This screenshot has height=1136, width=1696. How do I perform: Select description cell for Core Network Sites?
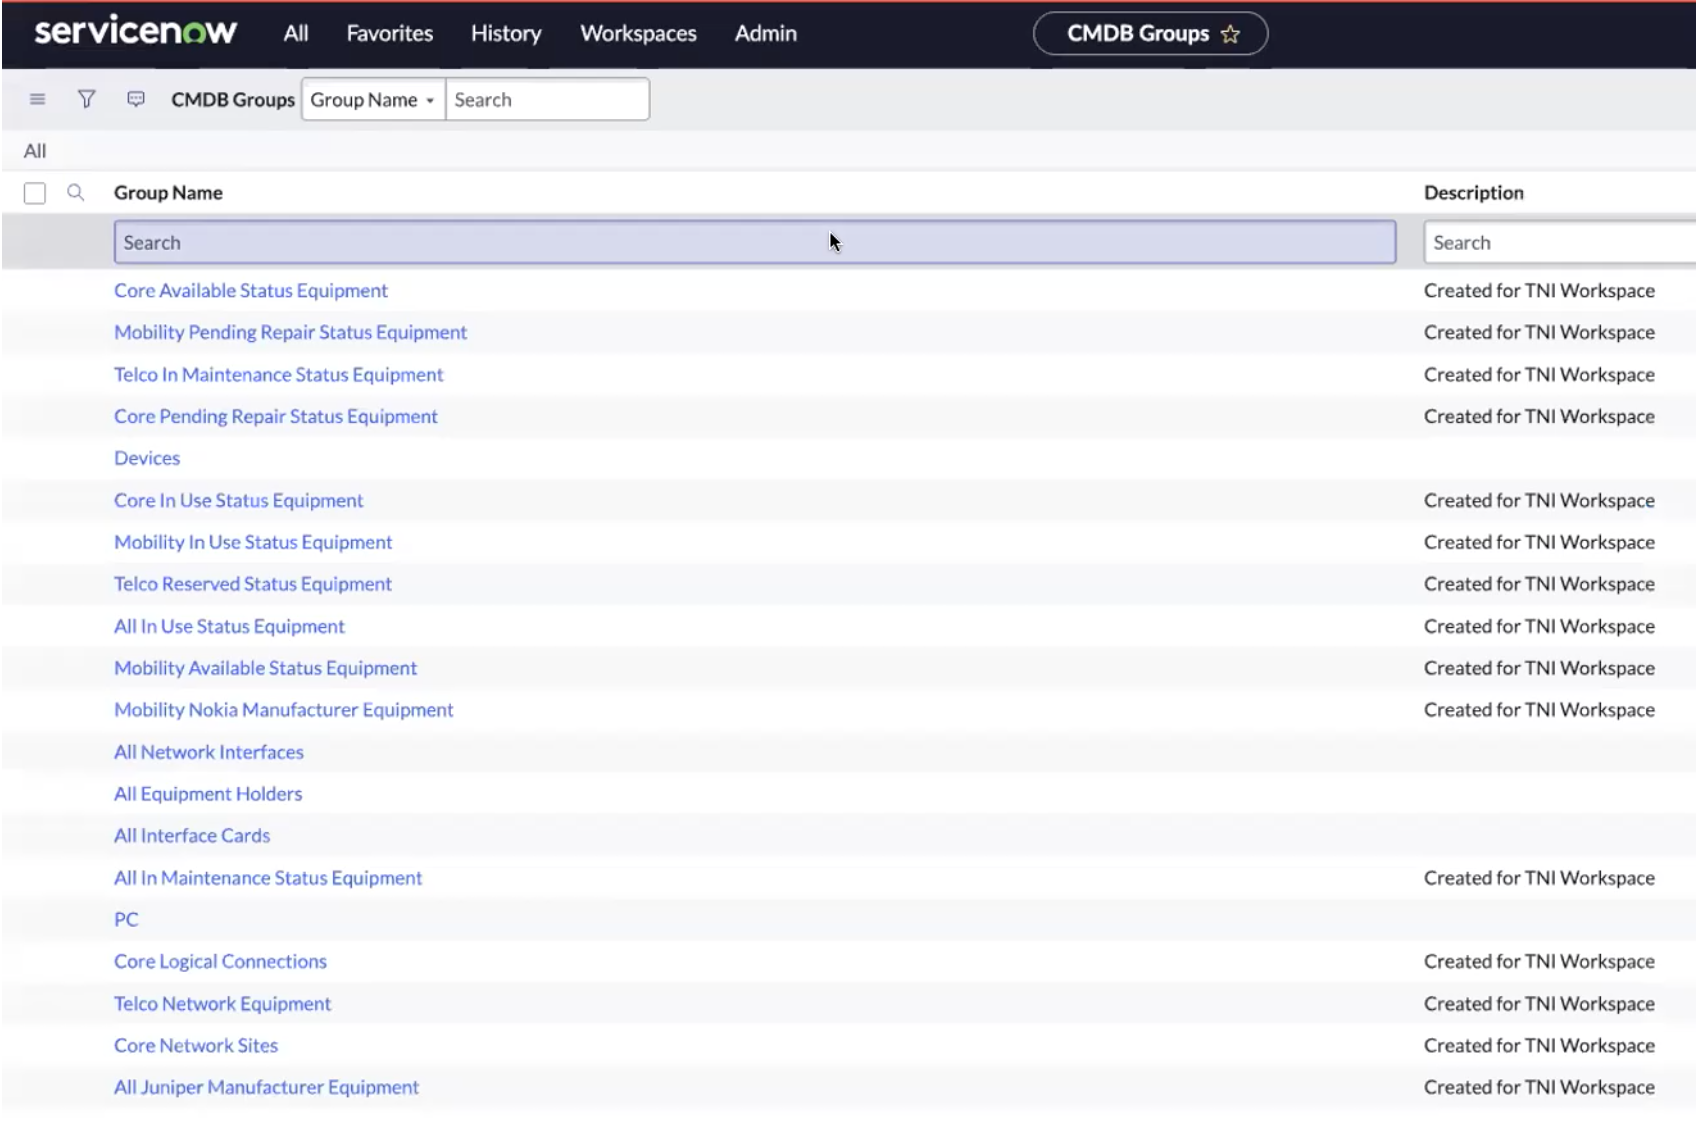pyautogui.click(x=1539, y=1045)
